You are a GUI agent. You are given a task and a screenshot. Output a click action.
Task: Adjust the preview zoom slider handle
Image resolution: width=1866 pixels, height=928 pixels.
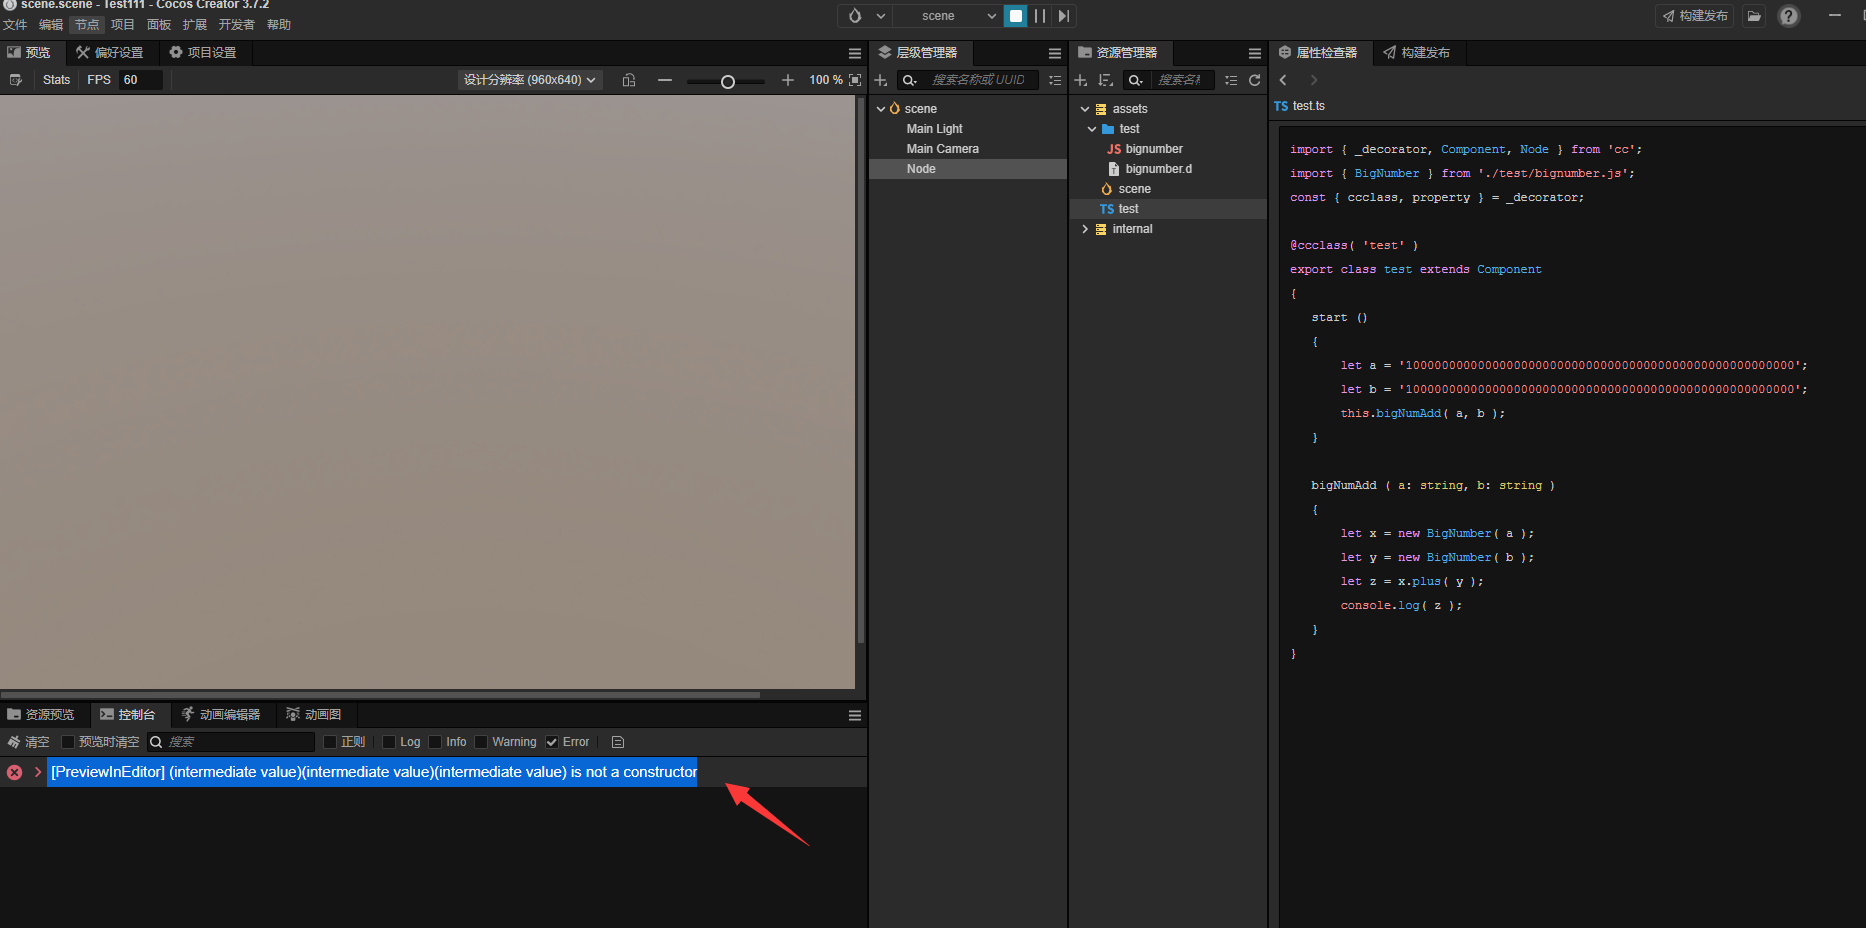coord(728,81)
